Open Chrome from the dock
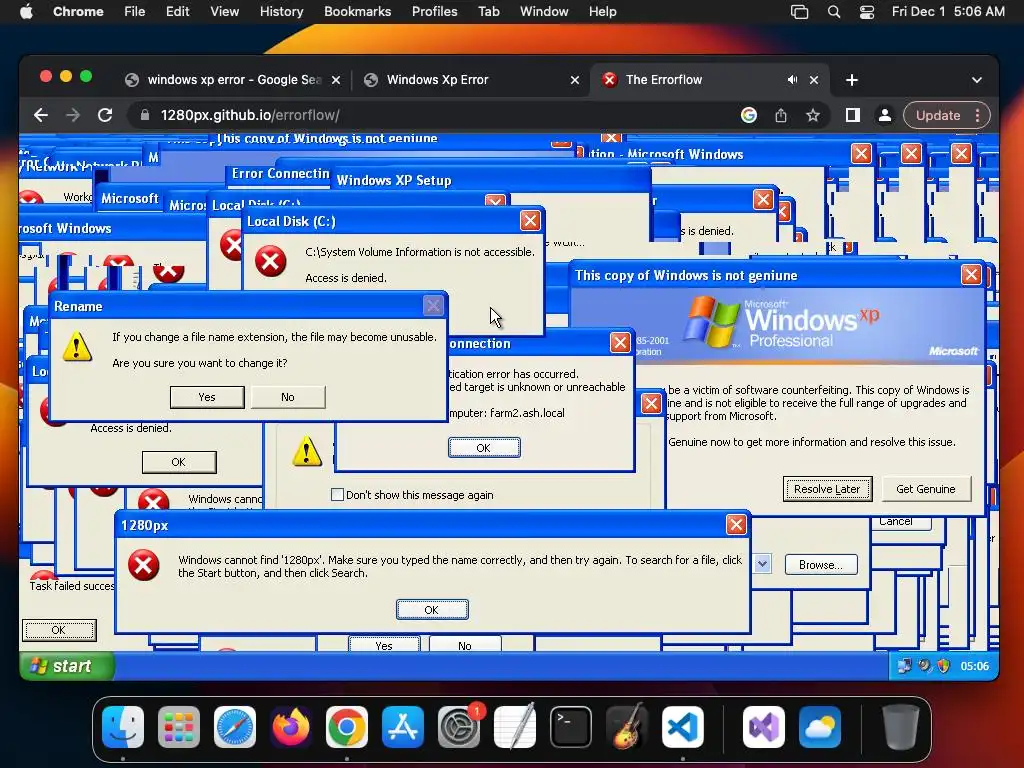Image resolution: width=1024 pixels, height=768 pixels. coord(347,727)
